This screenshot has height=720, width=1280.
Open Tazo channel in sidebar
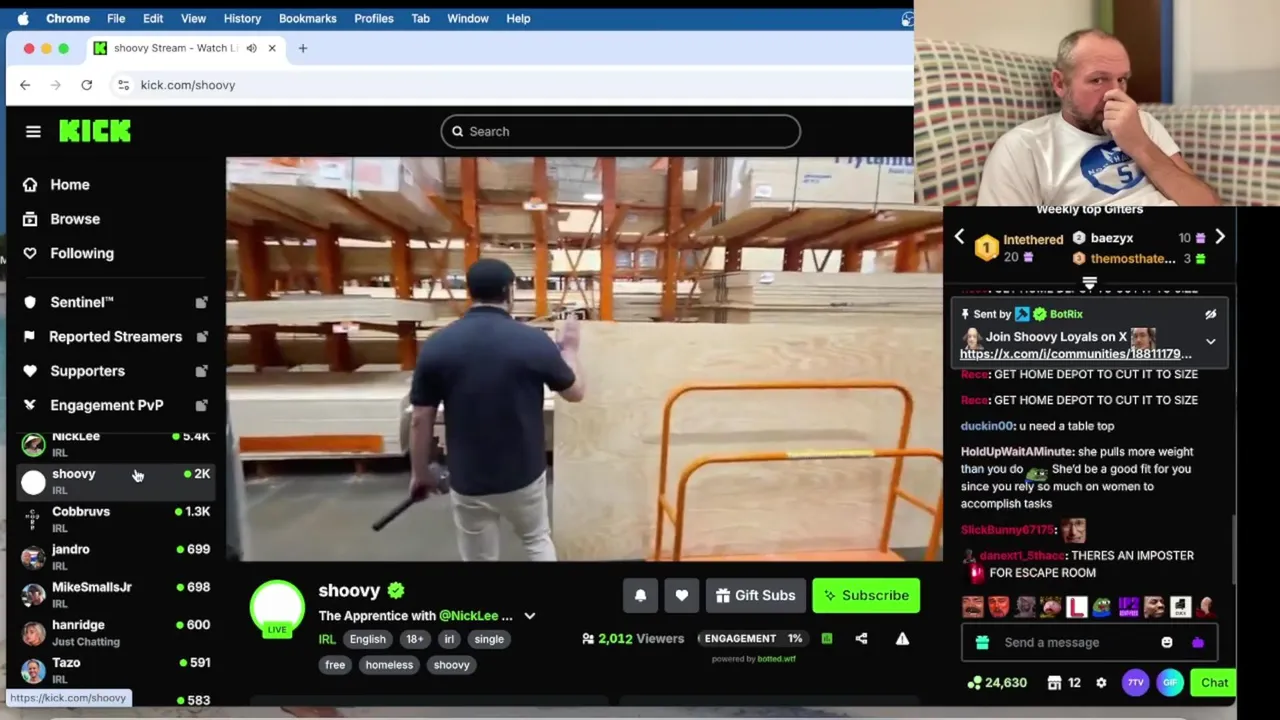(115, 670)
